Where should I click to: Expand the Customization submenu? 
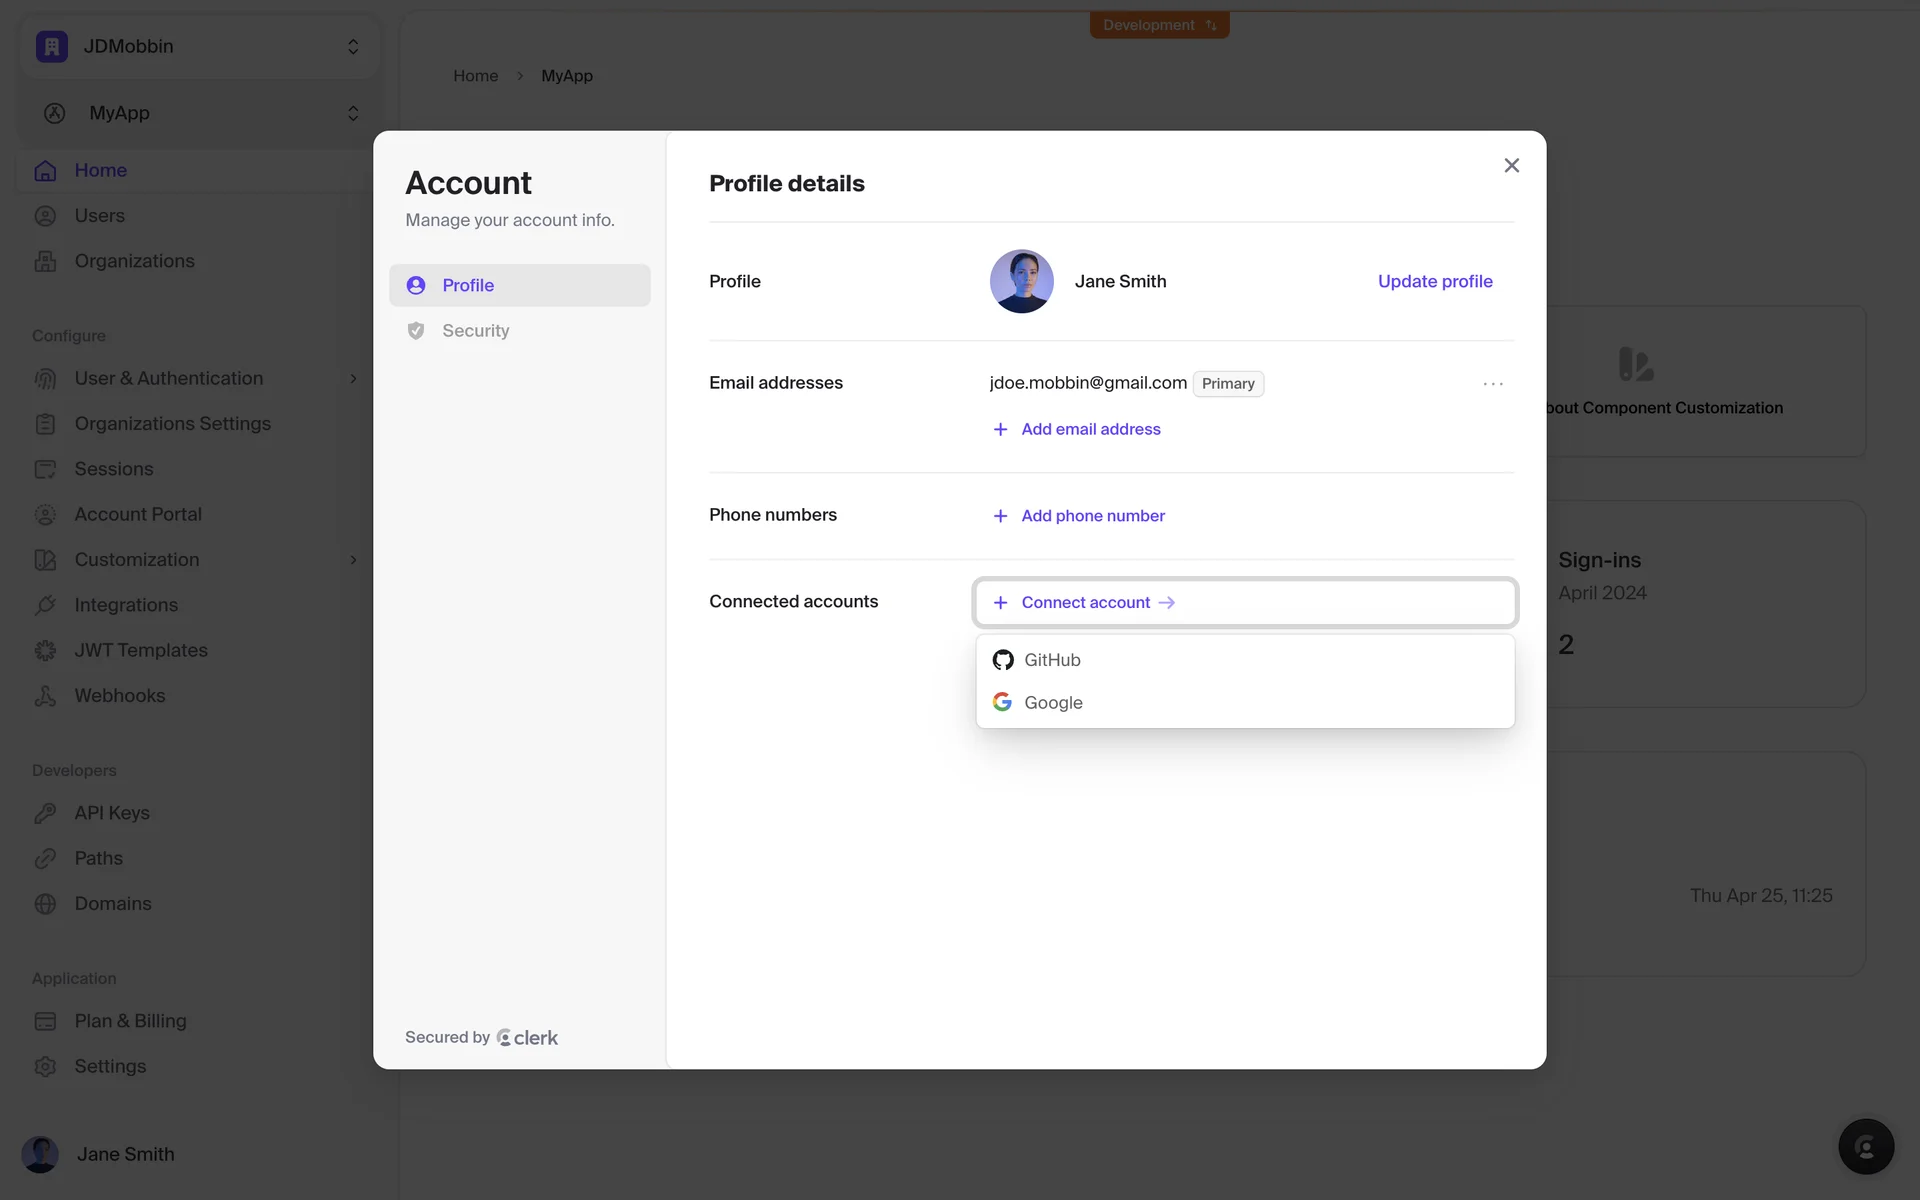(x=353, y=560)
